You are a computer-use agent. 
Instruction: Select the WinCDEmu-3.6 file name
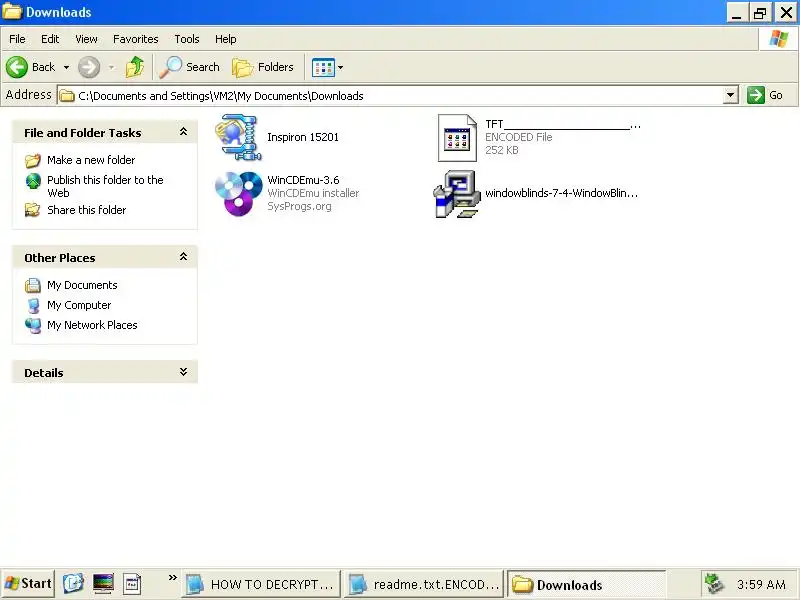pyautogui.click(x=303, y=180)
